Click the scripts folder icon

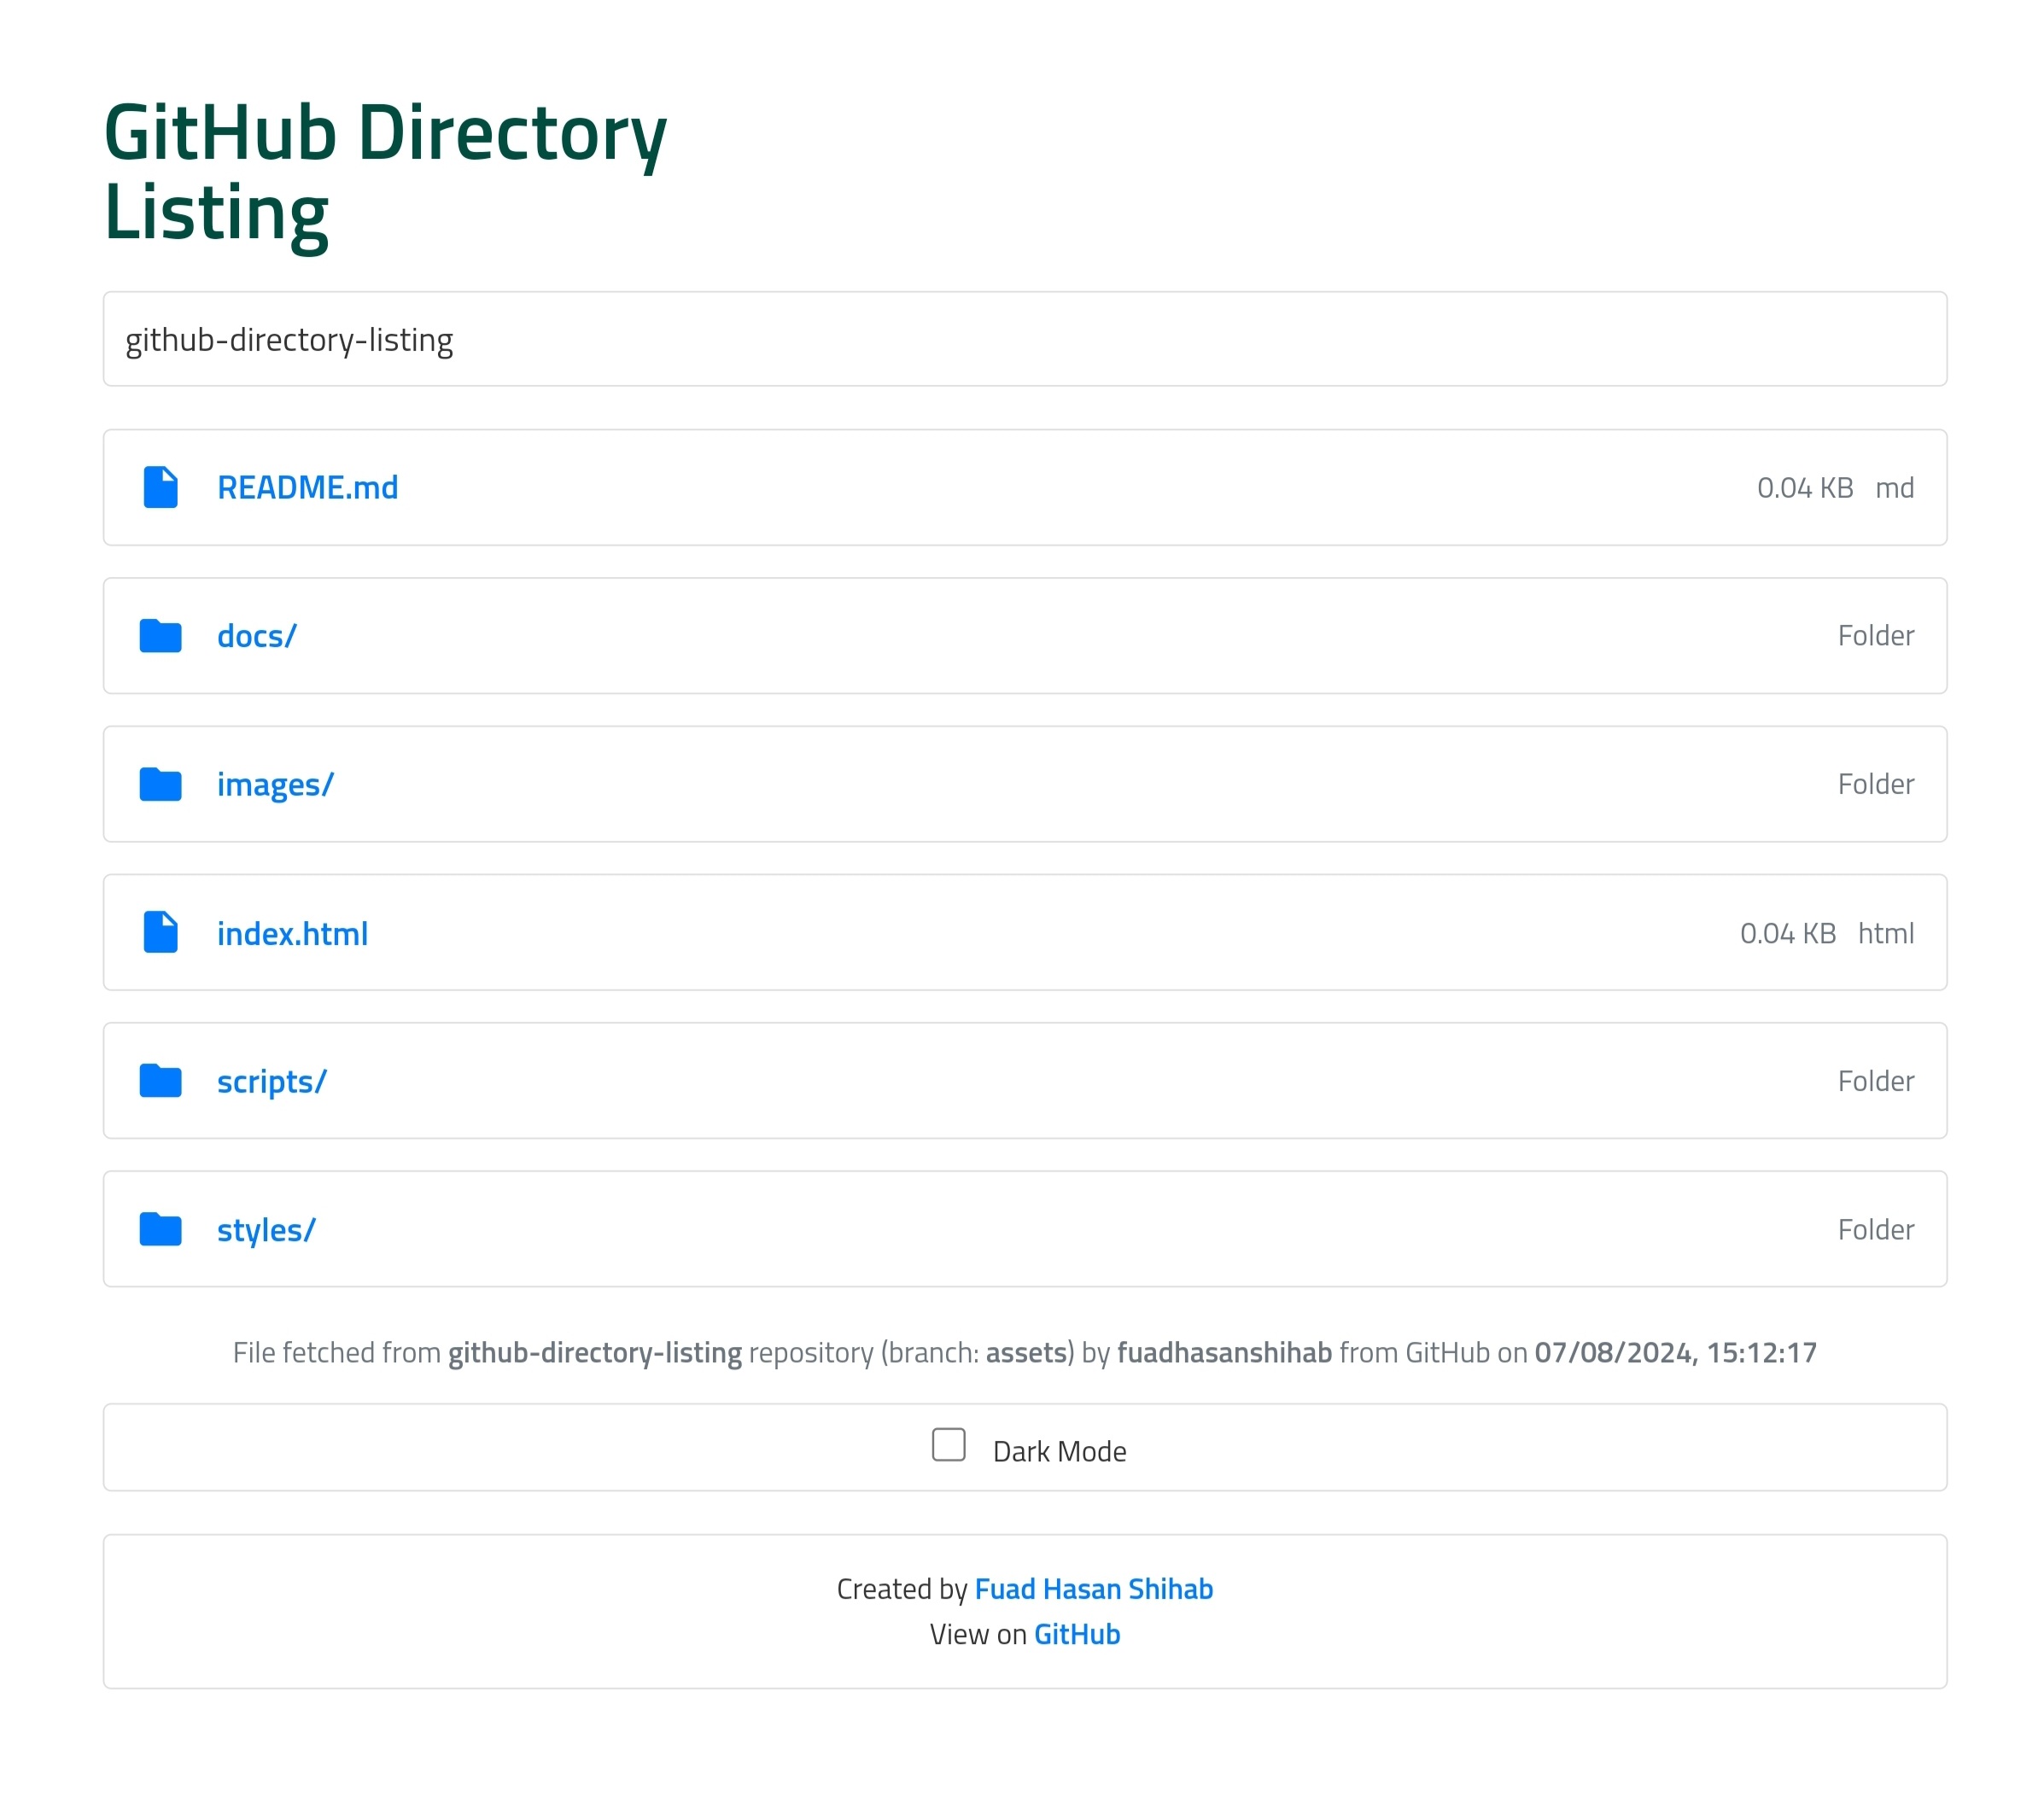click(160, 1081)
